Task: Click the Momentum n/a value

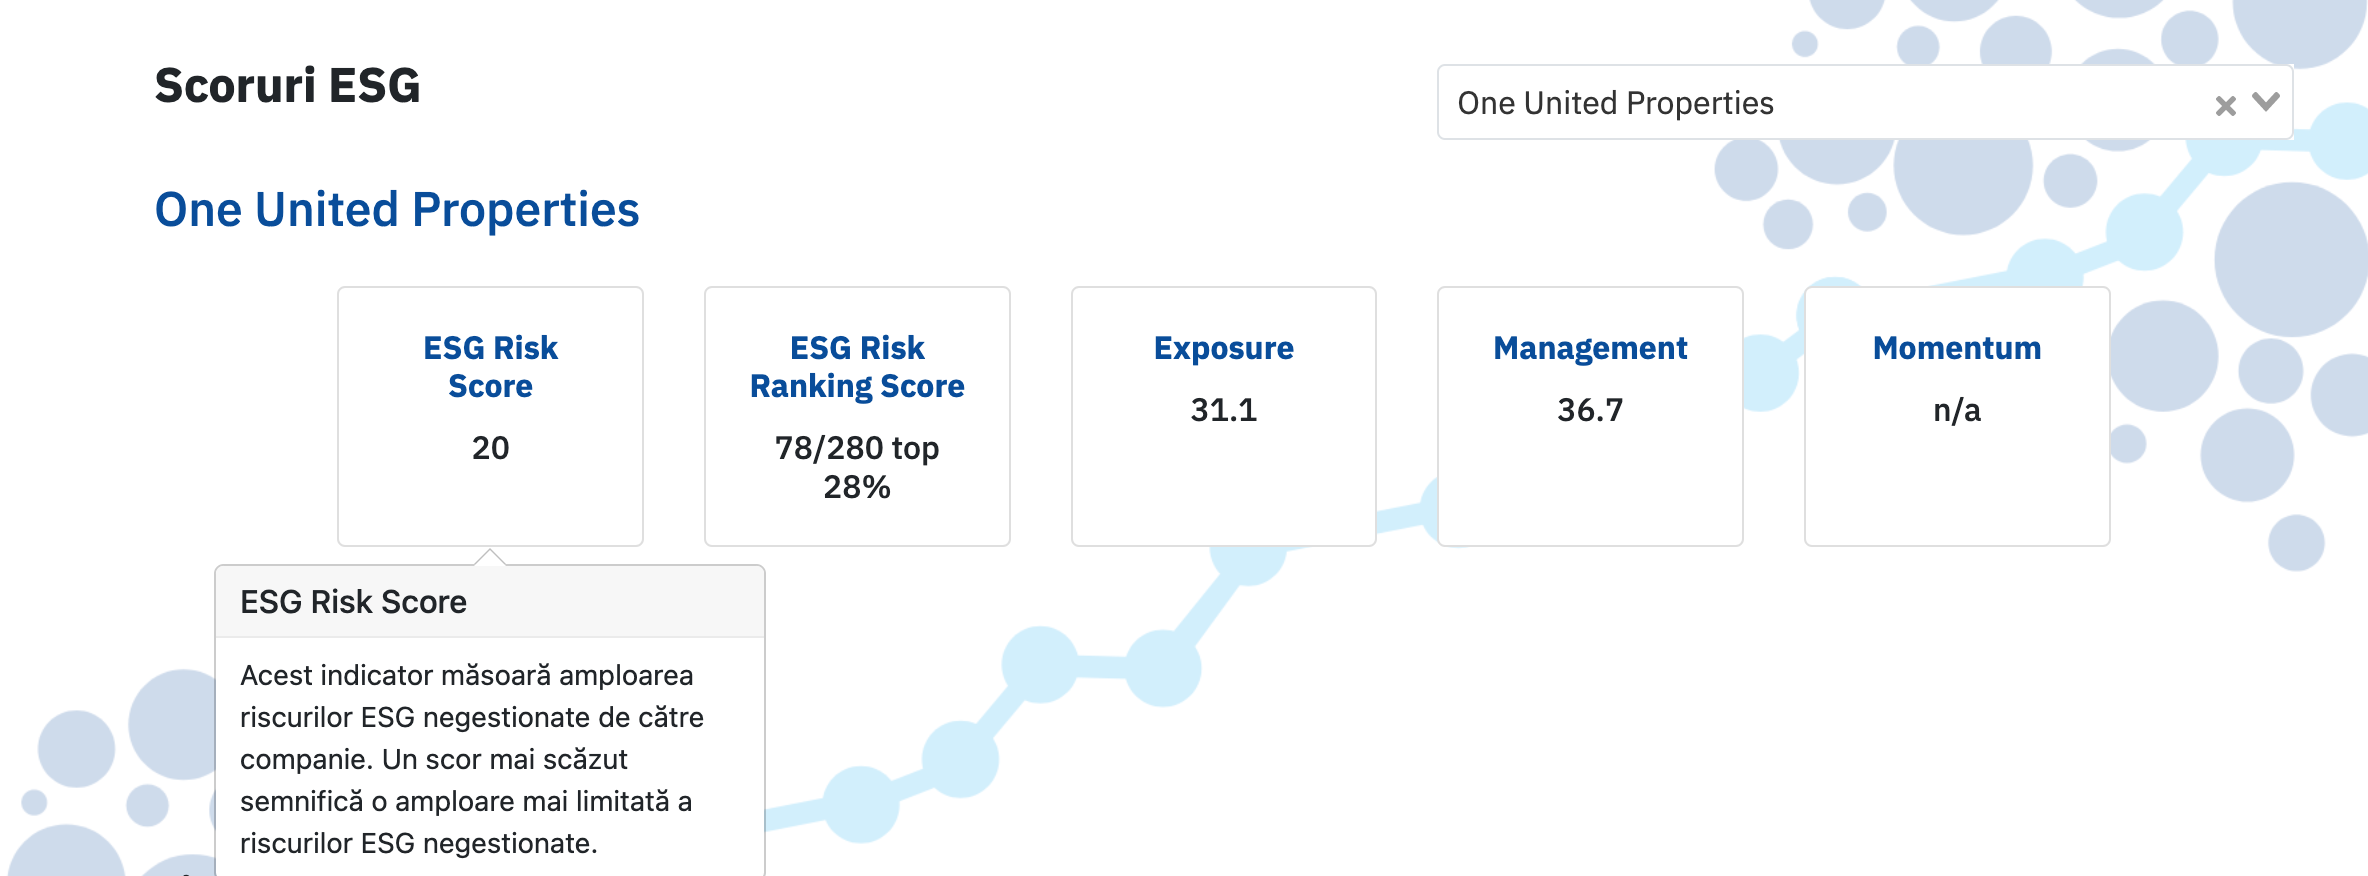Action: tap(1956, 410)
